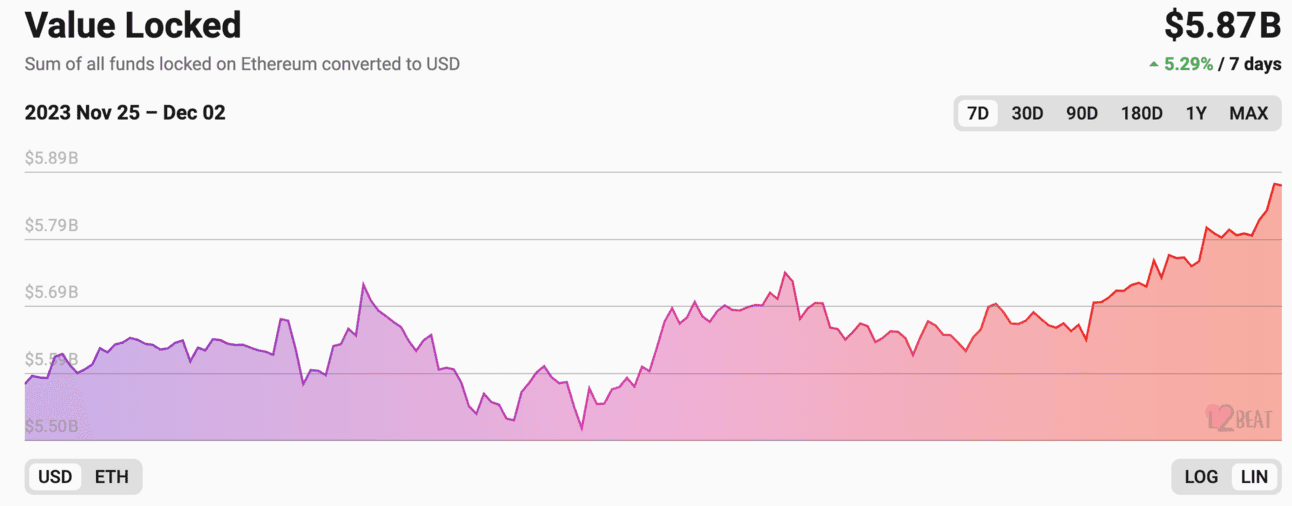Click the $5.87B total value figure

pyautogui.click(x=1222, y=25)
